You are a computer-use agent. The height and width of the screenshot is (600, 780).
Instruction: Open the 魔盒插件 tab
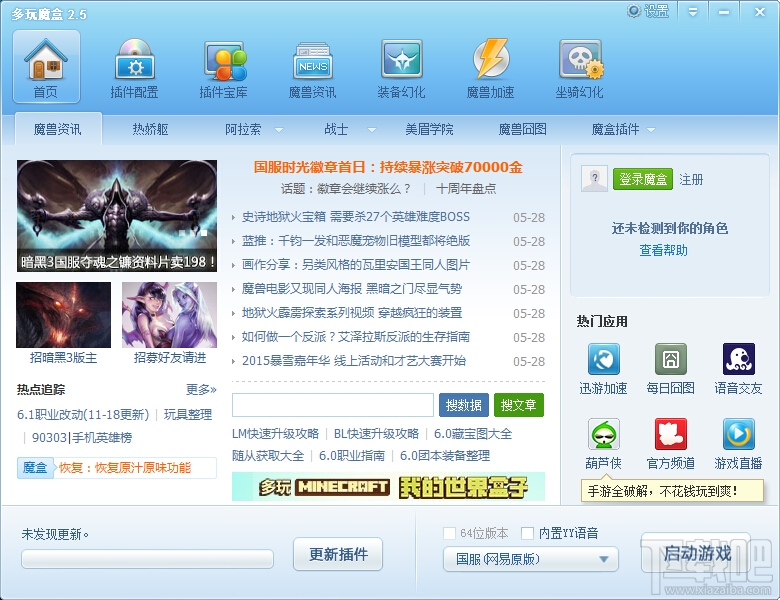coord(615,129)
